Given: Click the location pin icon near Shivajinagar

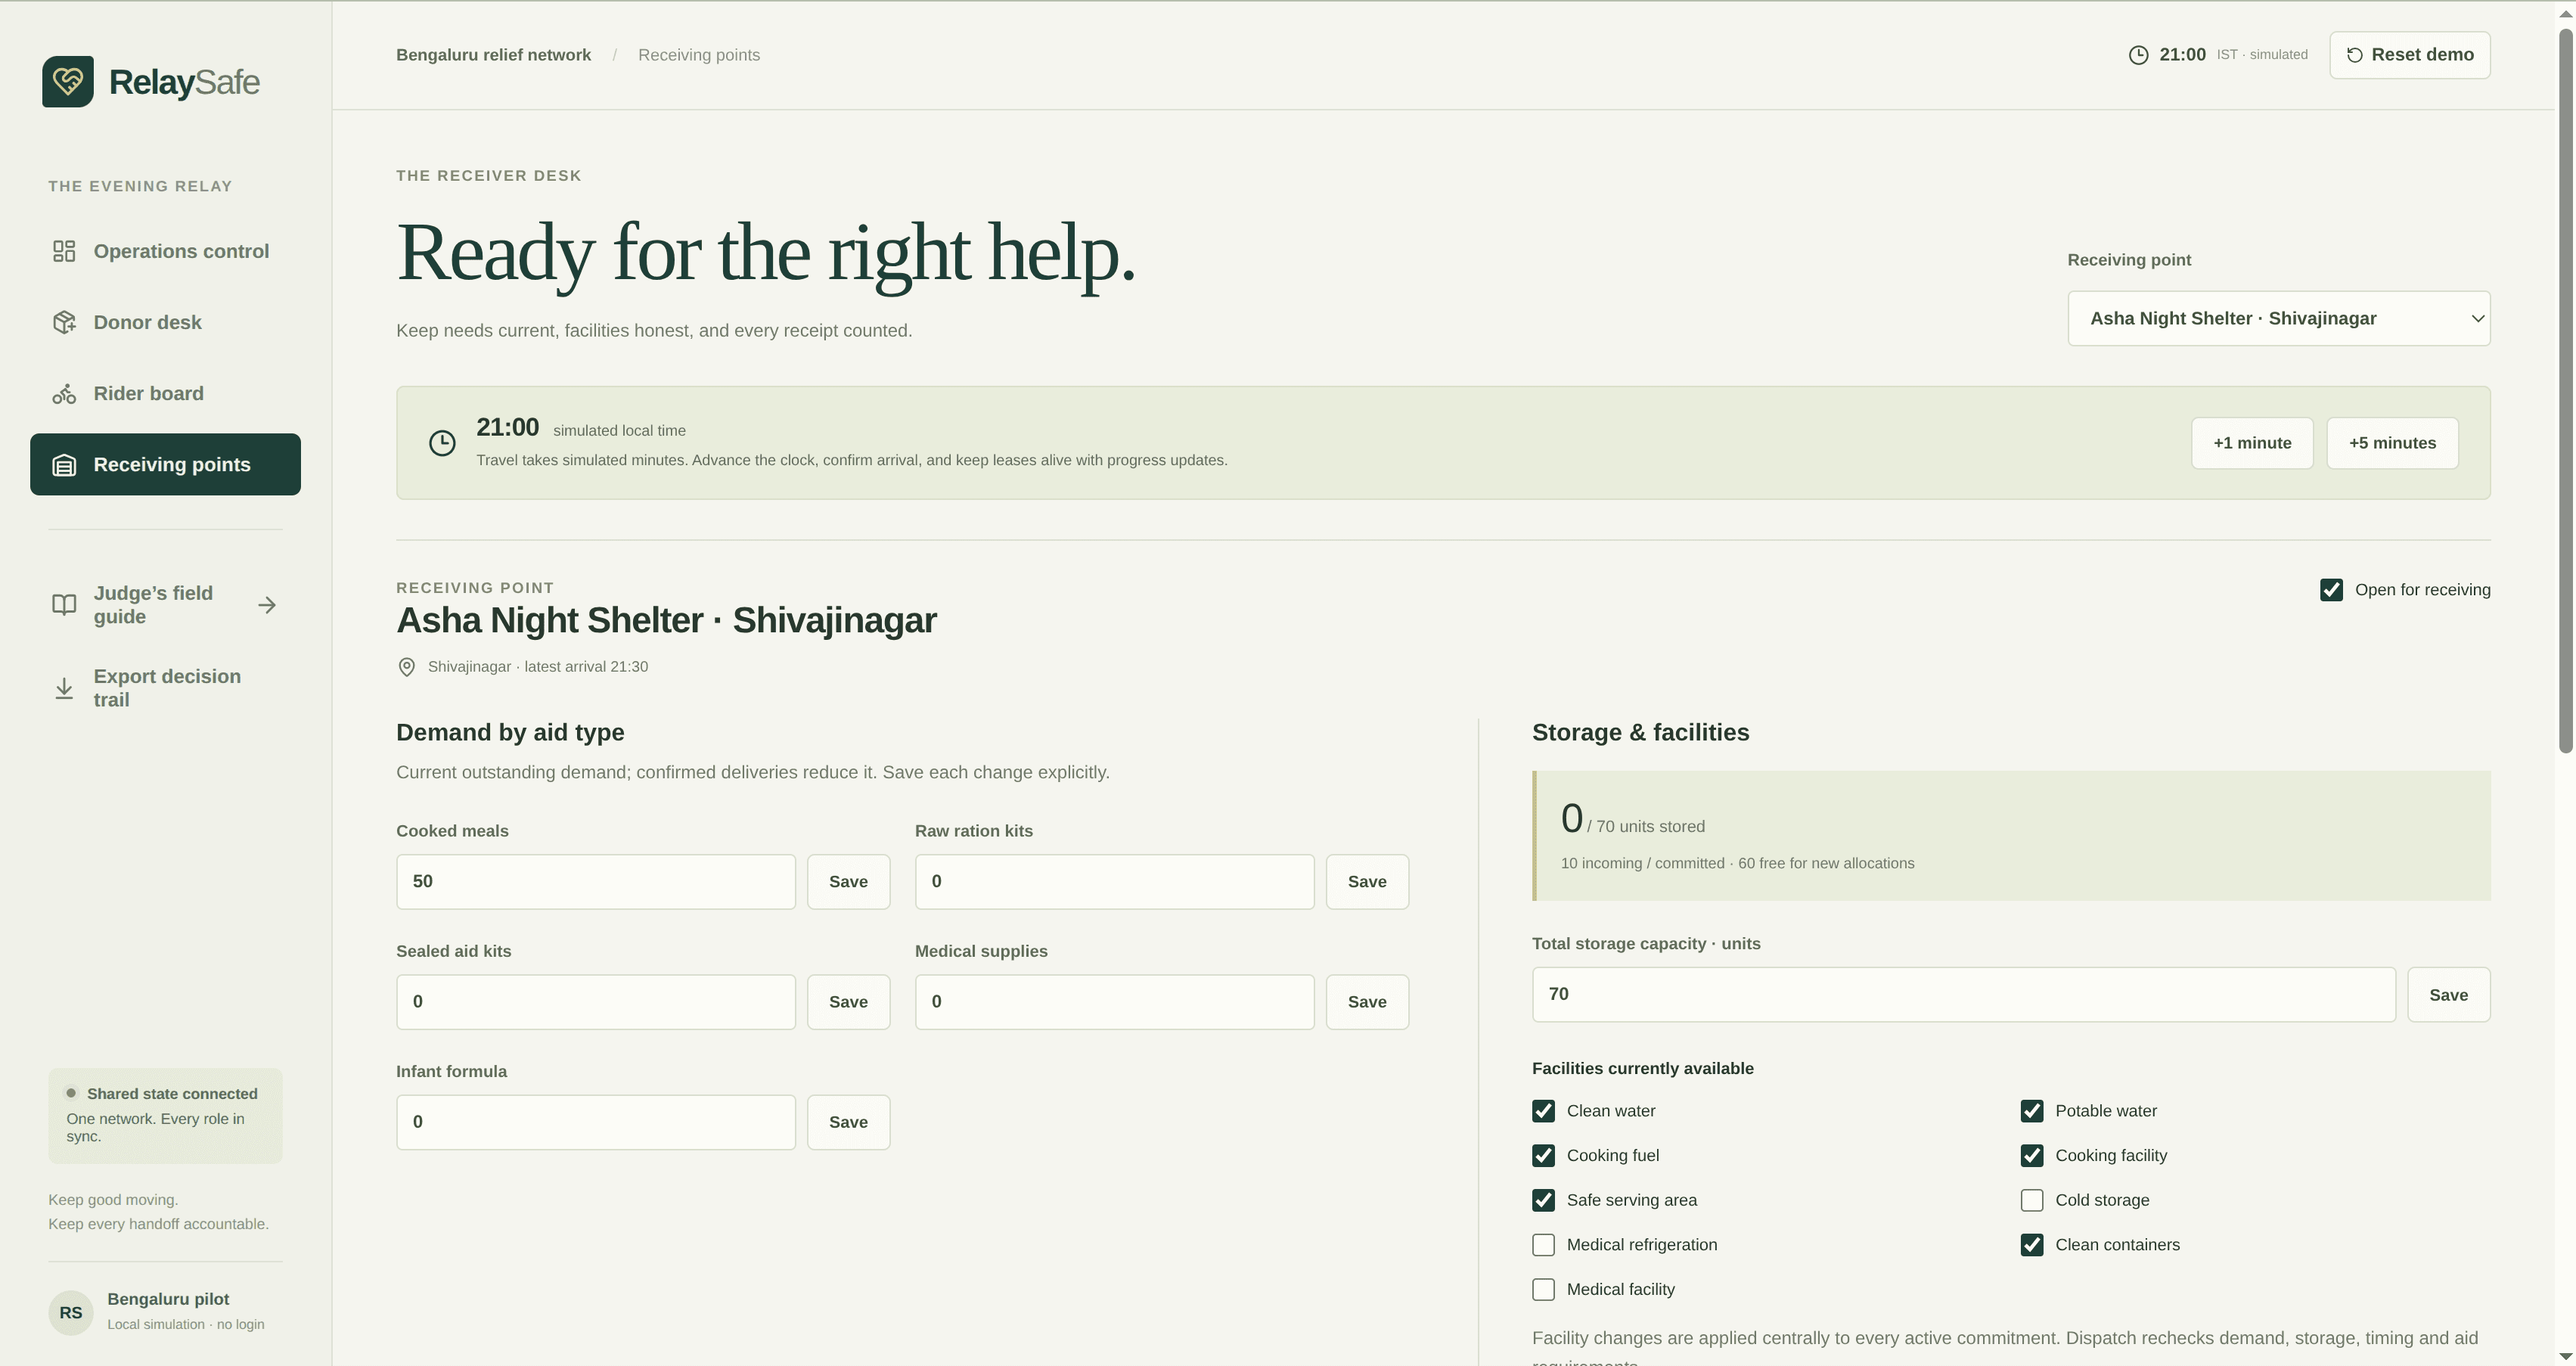Looking at the screenshot, I should click(x=407, y=667).
